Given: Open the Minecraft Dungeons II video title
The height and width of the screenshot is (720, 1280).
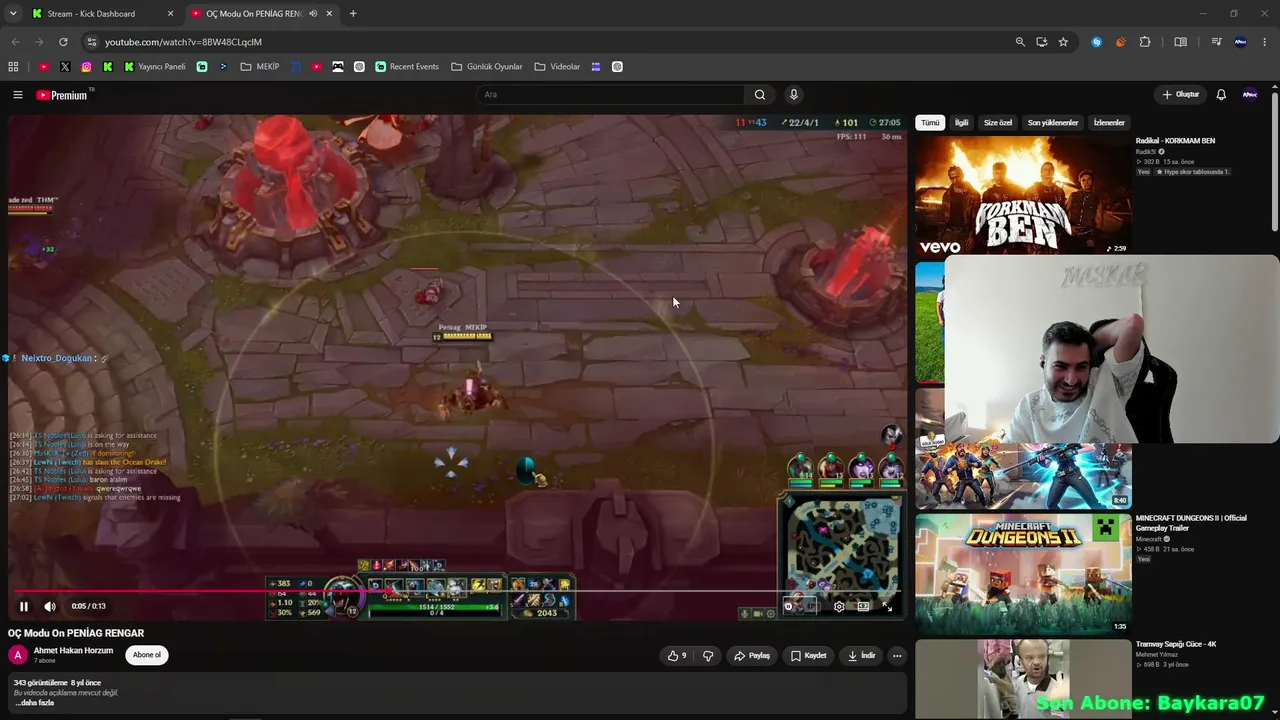Looking at the screenshot, I should [x=1191, y=523].
